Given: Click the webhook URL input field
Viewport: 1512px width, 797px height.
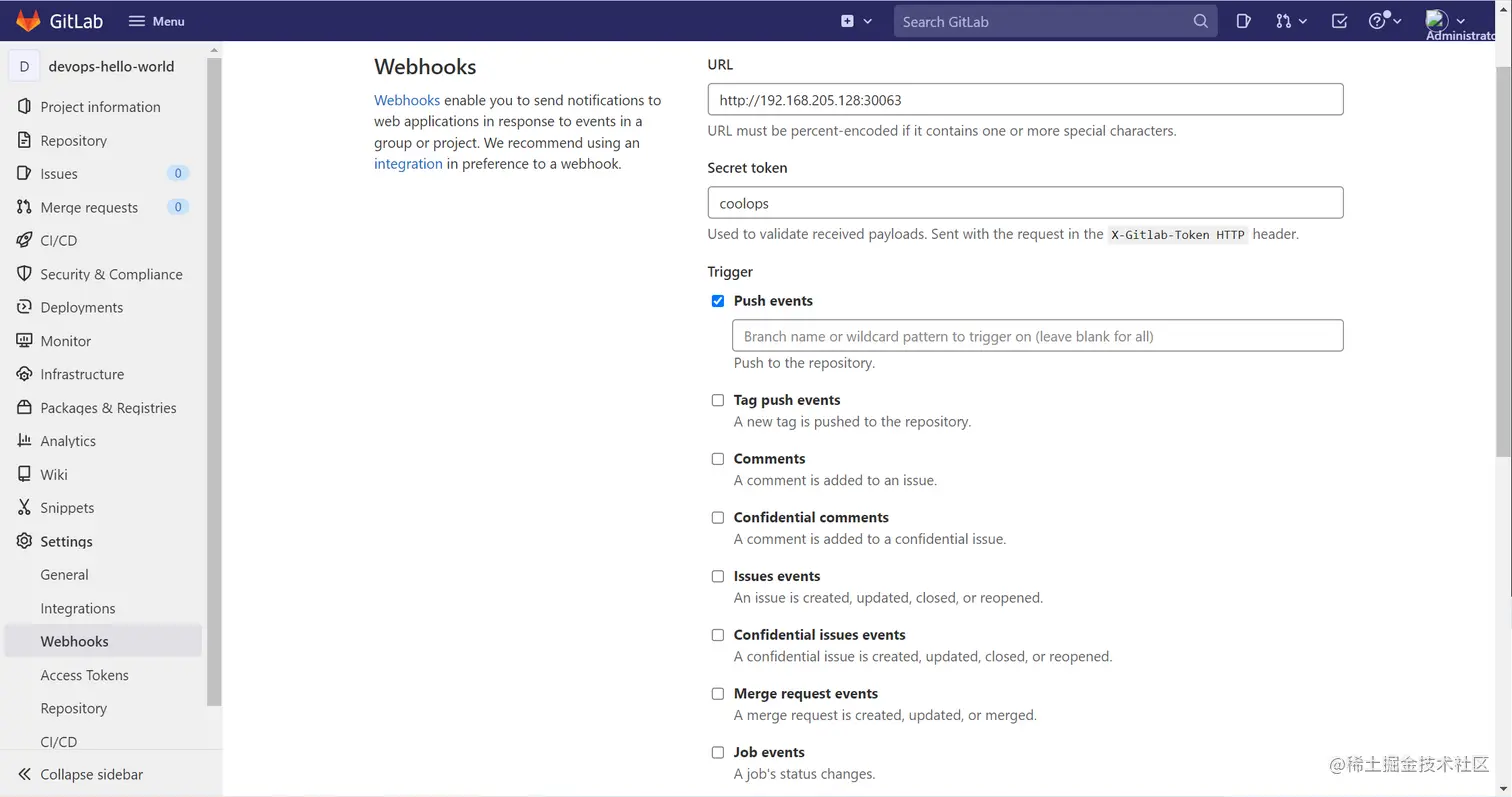Looking at the screenshot, I should click(x=1025, y=99).
